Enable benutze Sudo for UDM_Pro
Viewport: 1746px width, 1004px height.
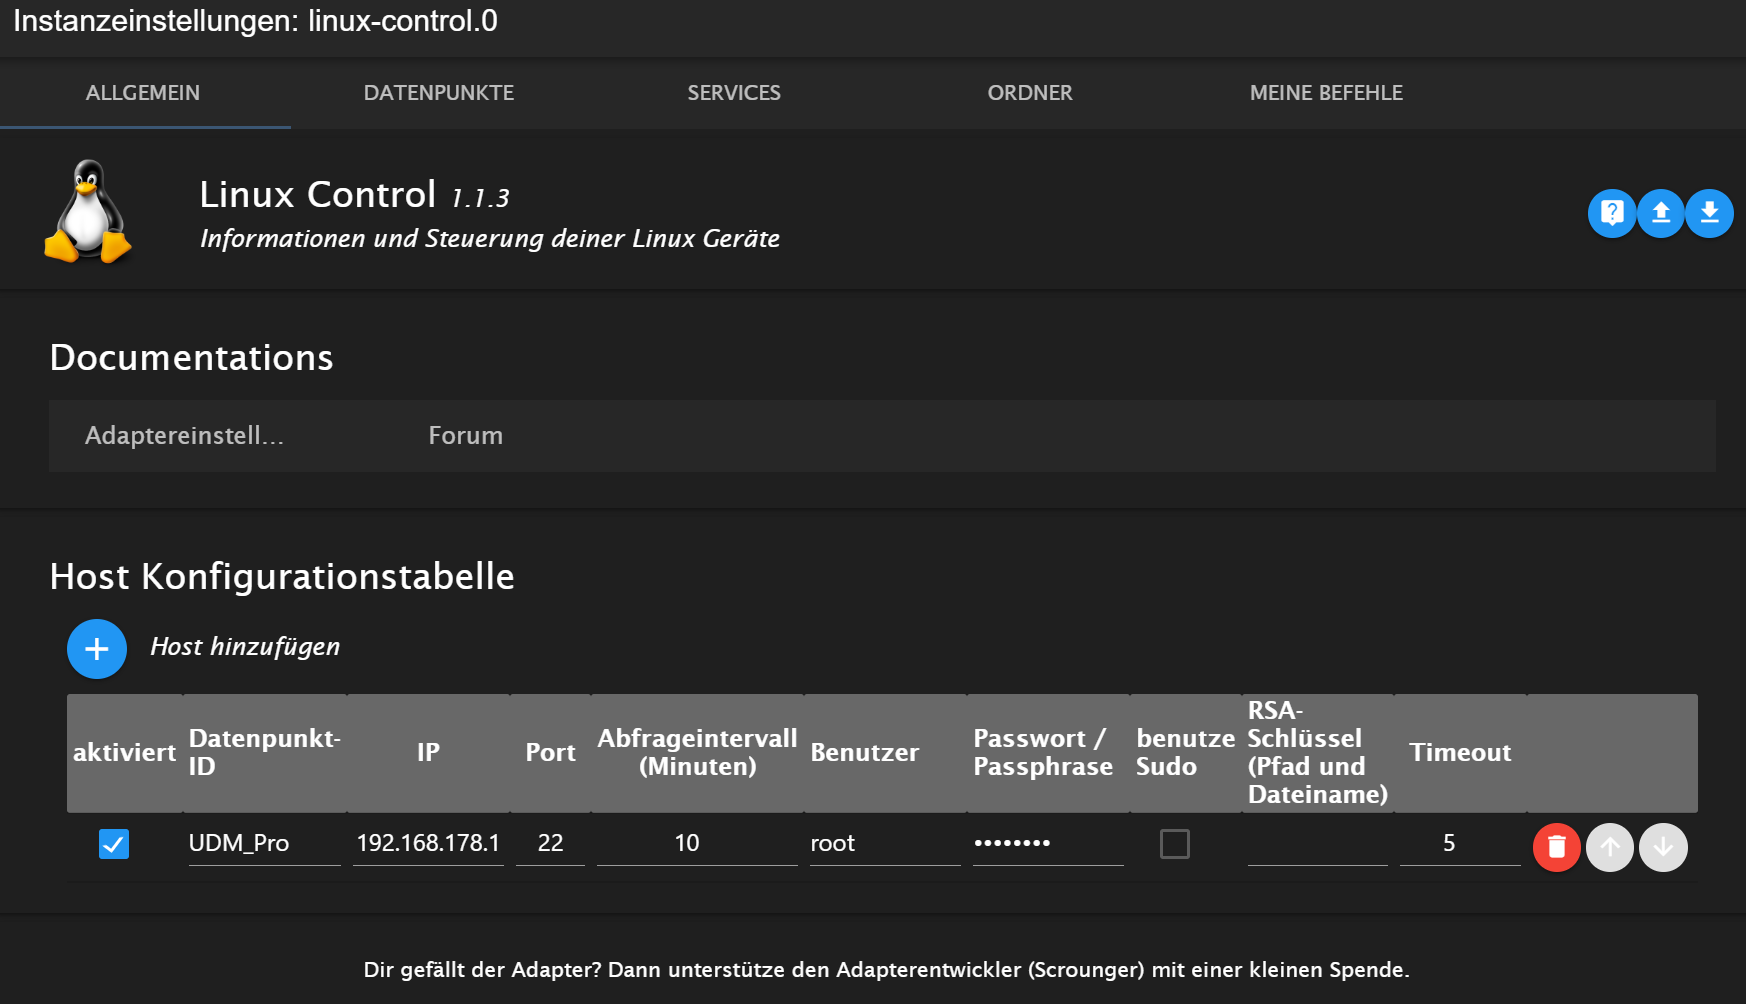point(1175,844)
